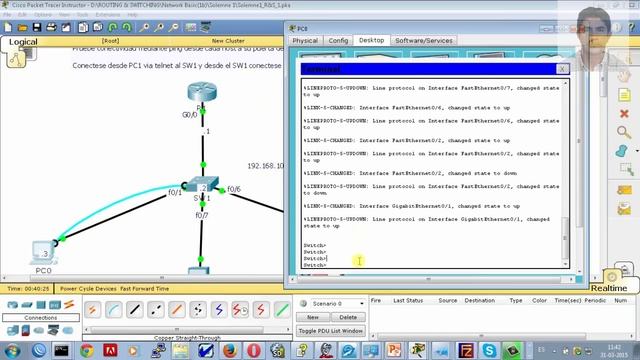Pick the automatic connection type
This screenshot has width=640, height=360.
pyautogui.click(x=92, y=310)
